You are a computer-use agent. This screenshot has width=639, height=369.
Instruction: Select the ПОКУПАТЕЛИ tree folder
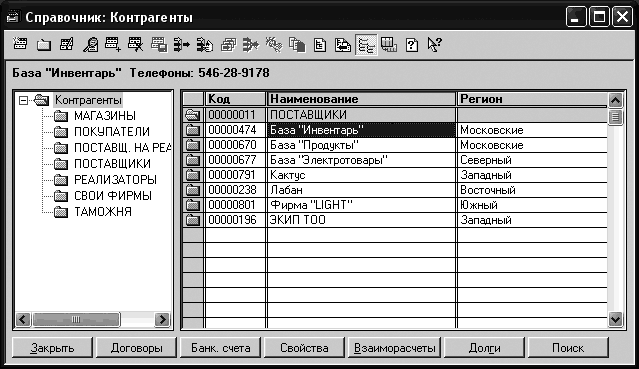pos(112,132)
